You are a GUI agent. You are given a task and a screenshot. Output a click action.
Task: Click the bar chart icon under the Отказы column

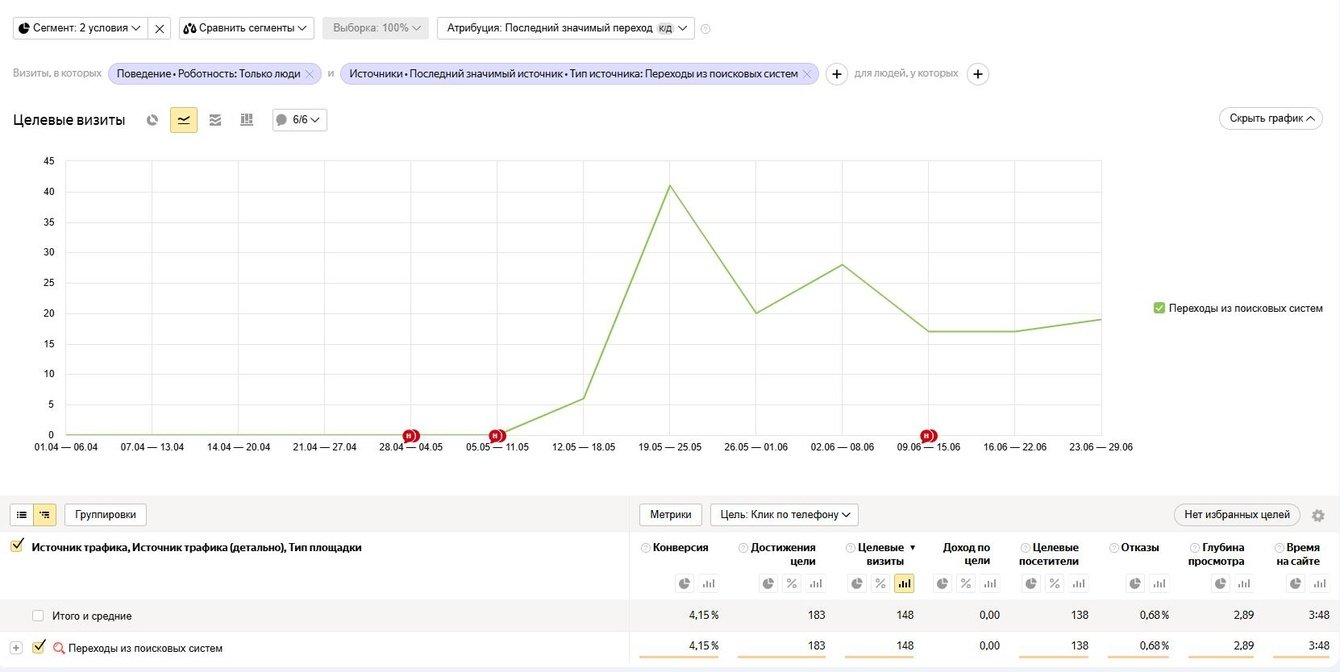coord(1160,583)
